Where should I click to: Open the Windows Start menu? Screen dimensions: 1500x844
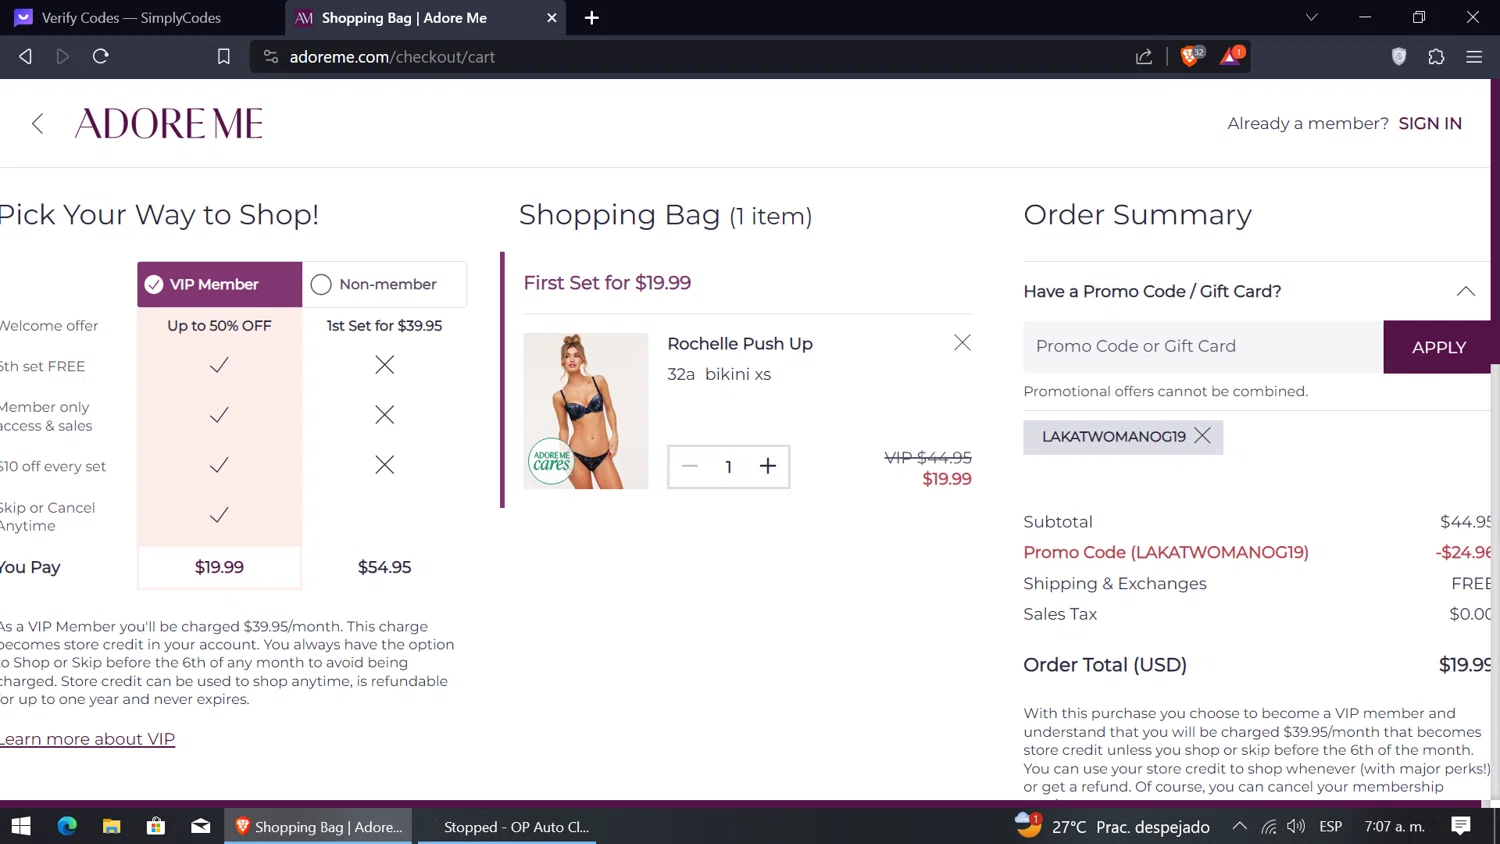point(21,826)
